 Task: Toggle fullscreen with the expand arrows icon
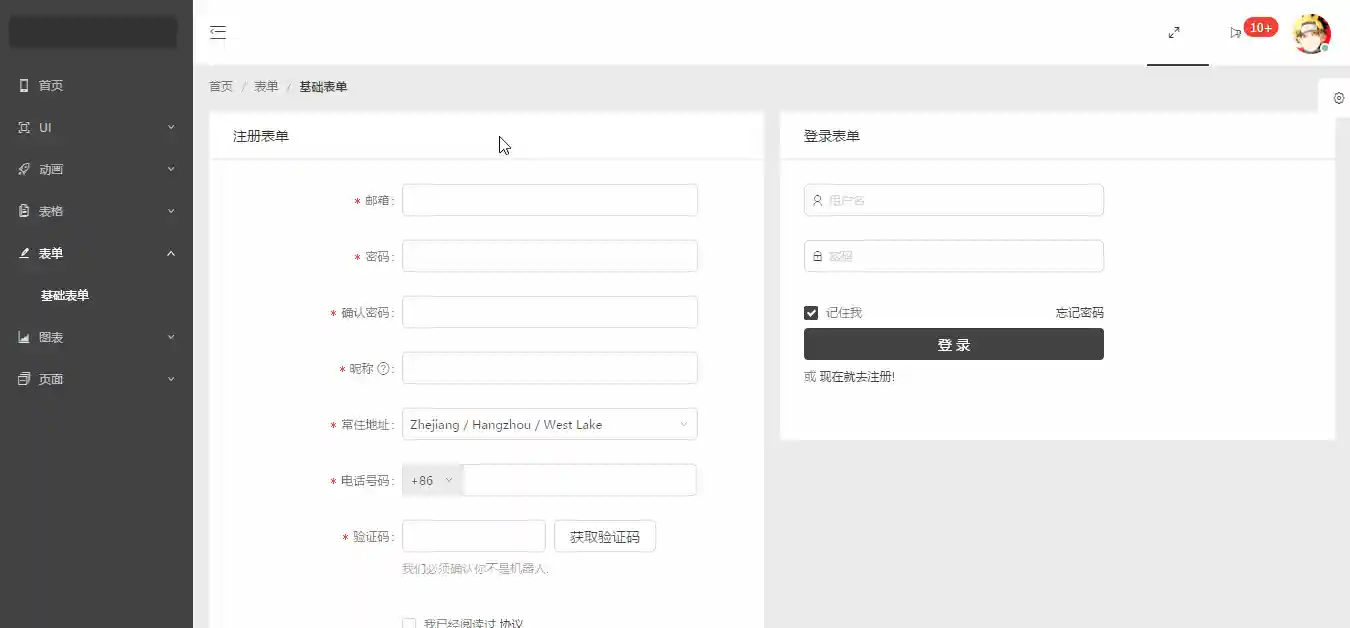pos(1174,32)
